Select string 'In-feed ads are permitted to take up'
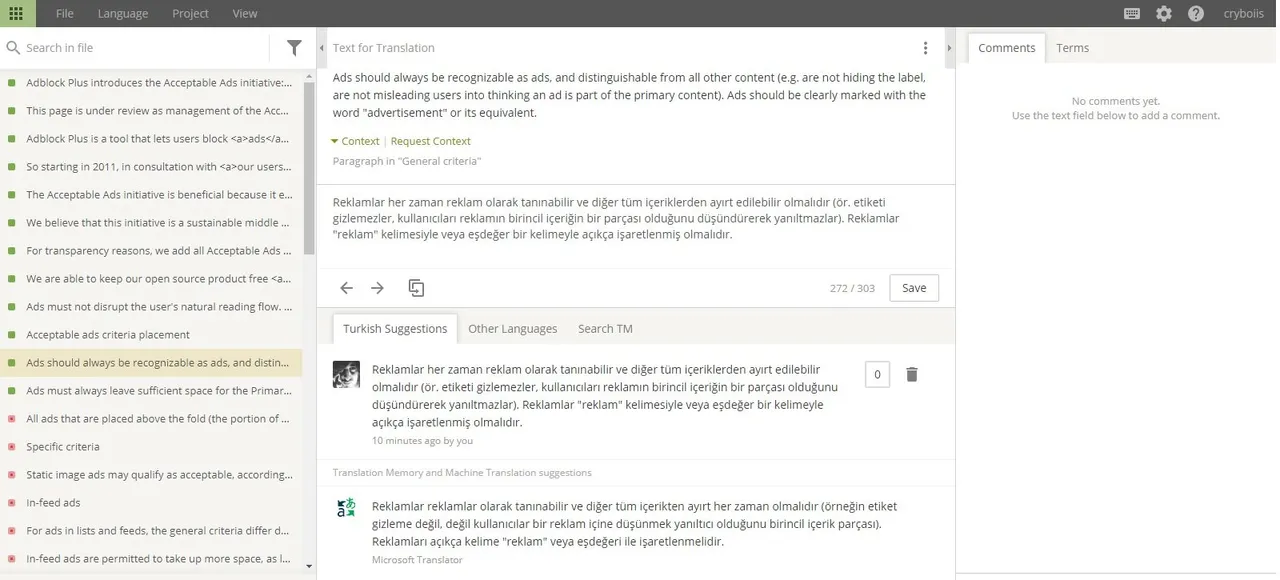Screen dimensions: 1280x580 tap(151, 559)
